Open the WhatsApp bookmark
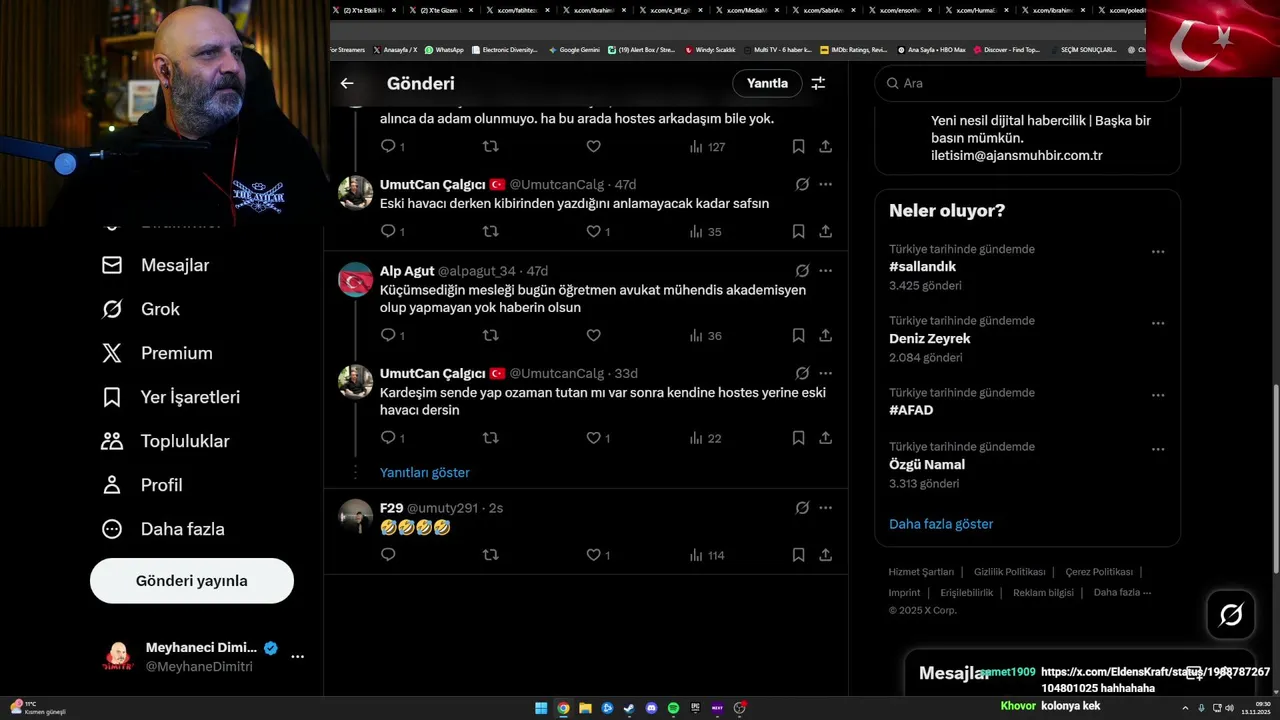Viewport: 1280px width, 720px height. (x=444, y=49)
